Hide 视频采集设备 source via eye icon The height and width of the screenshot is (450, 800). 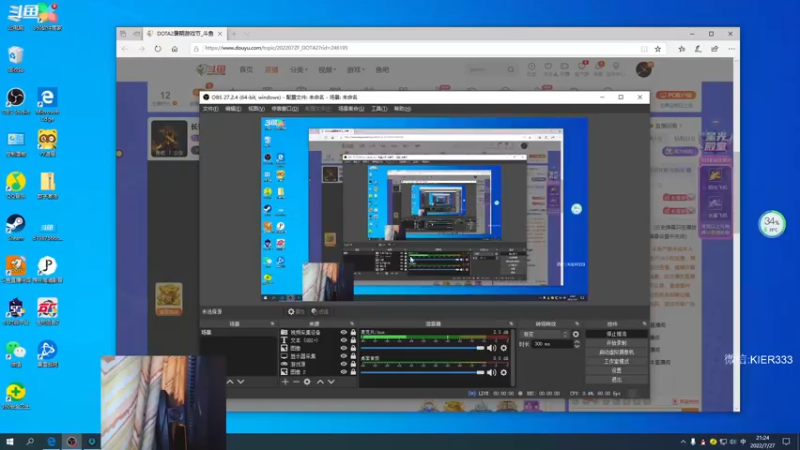point(343,332)
